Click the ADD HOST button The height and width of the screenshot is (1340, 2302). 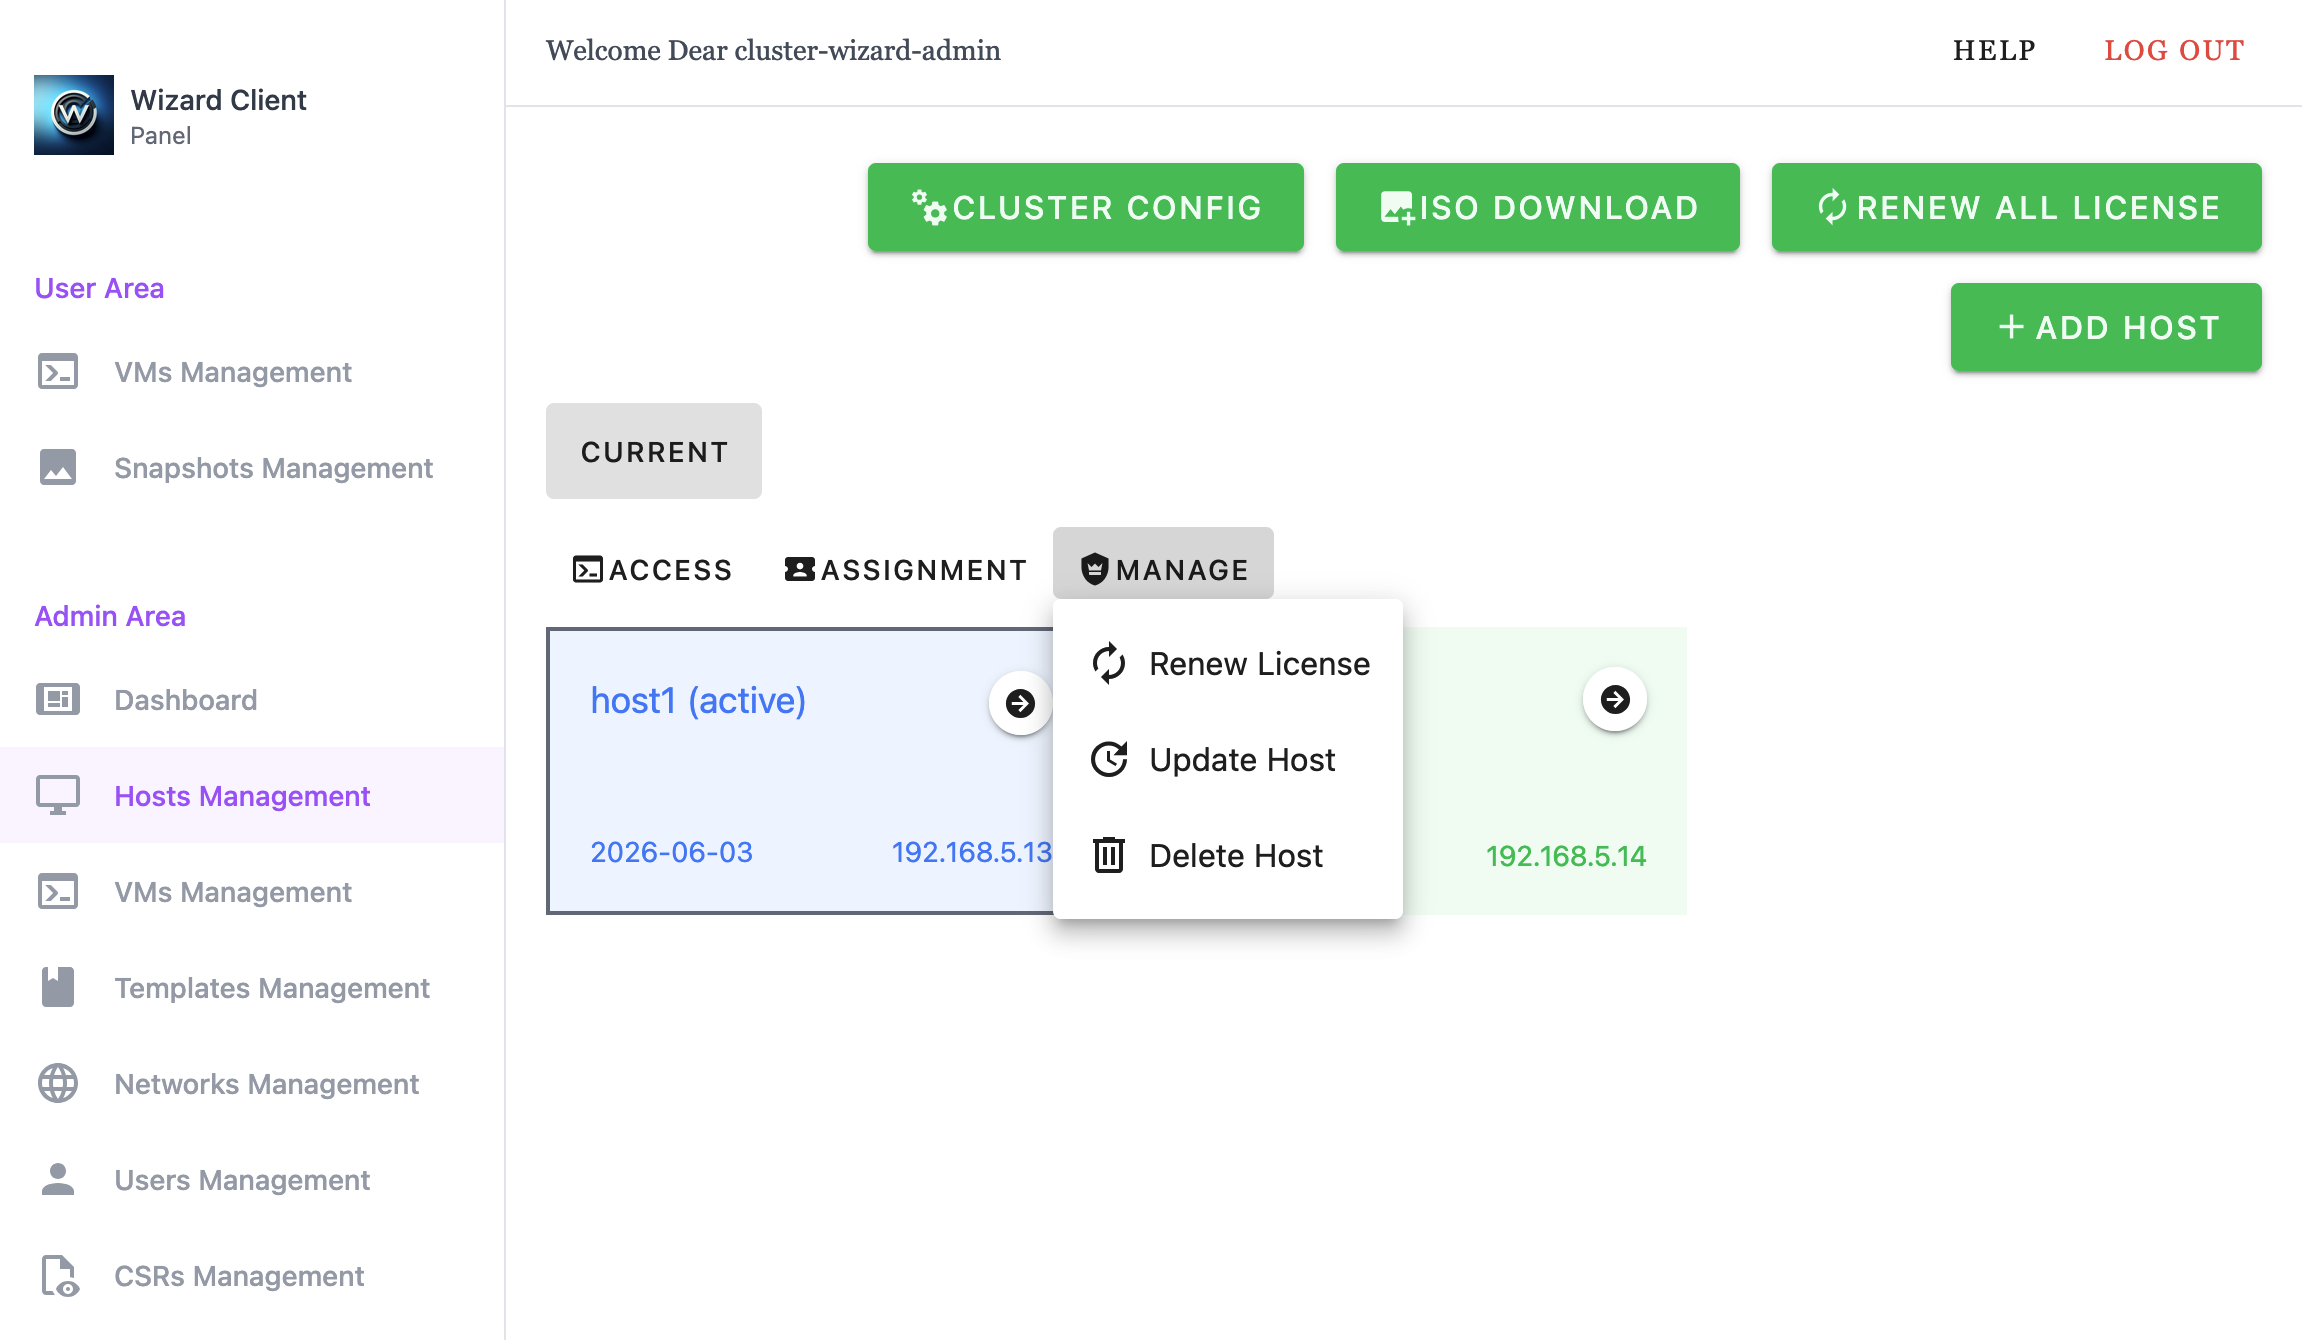[2105, 327]
